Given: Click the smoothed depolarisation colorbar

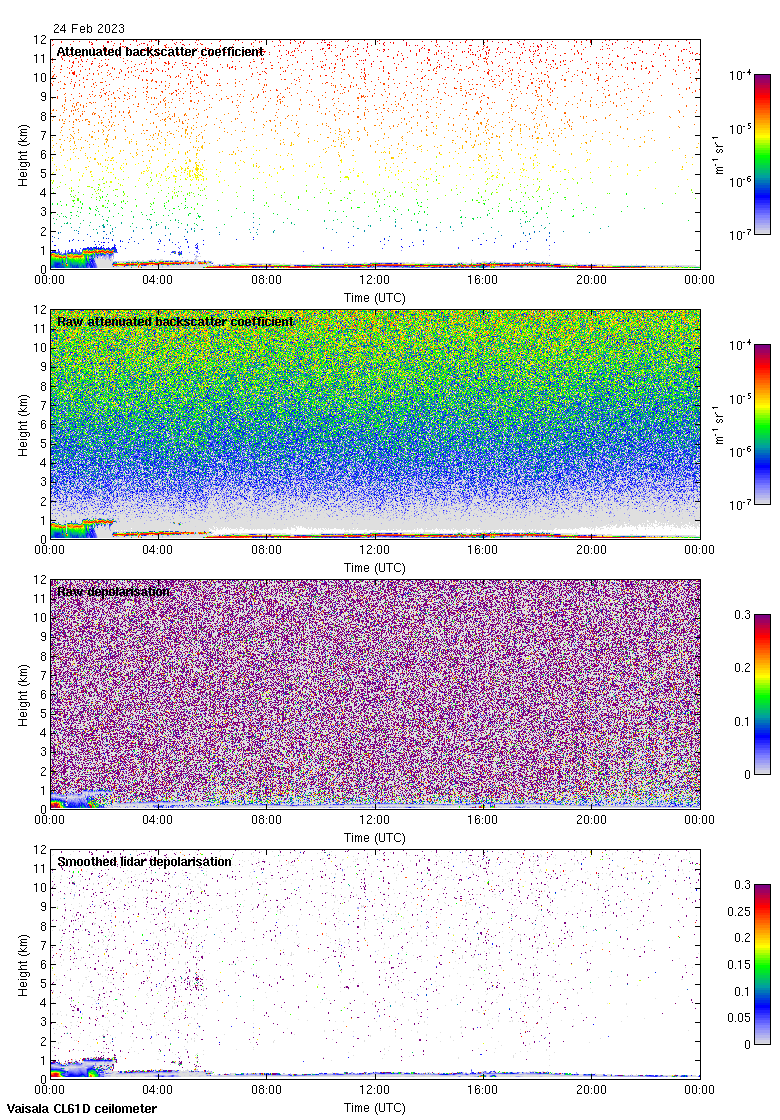Looking at the screenshot, I should (x=763, y=964).
